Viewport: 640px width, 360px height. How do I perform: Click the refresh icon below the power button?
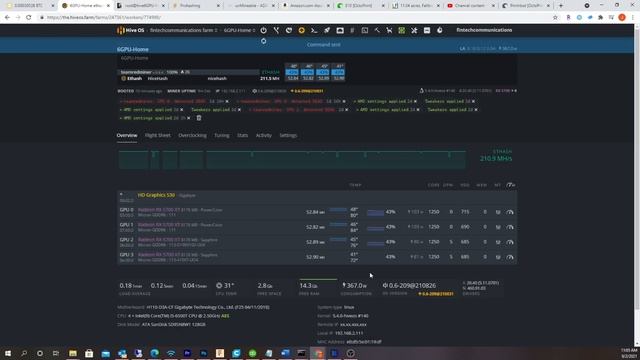click(264, 41)
